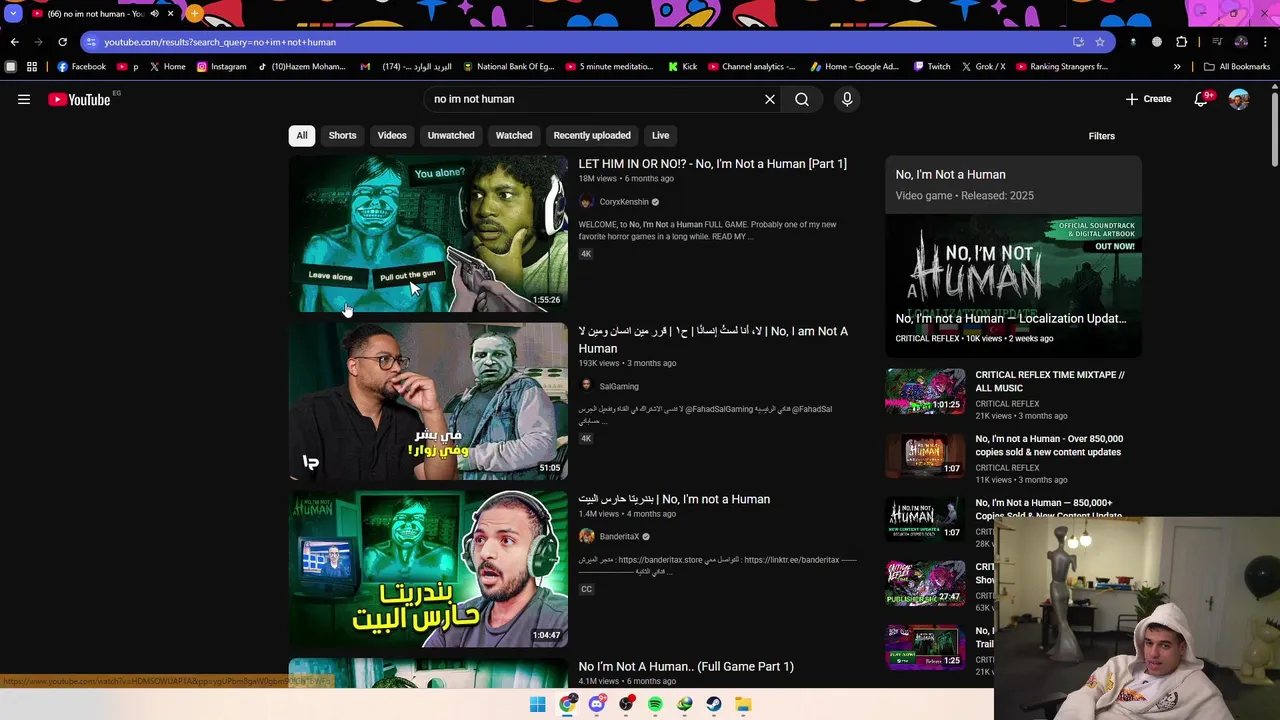Open Discord from the taskbar

coord(597,704)
